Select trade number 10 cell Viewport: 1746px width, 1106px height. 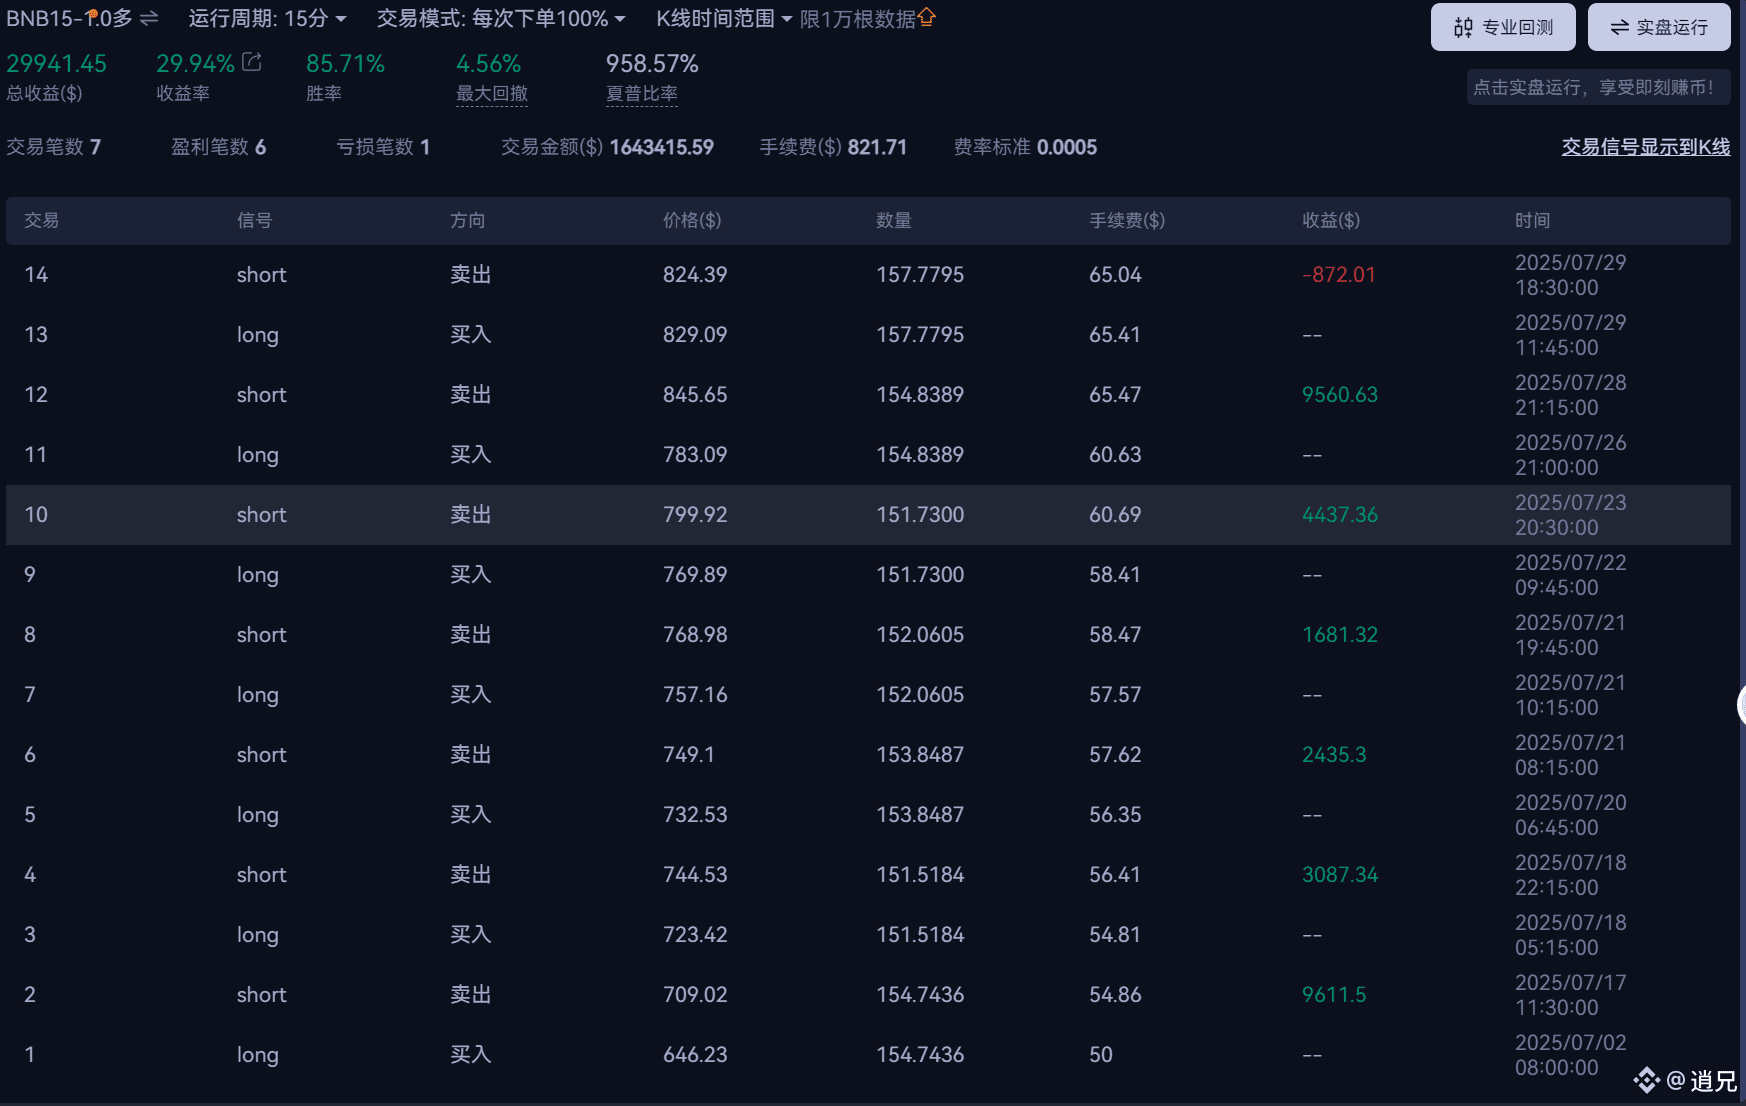(x=36, y=515)
